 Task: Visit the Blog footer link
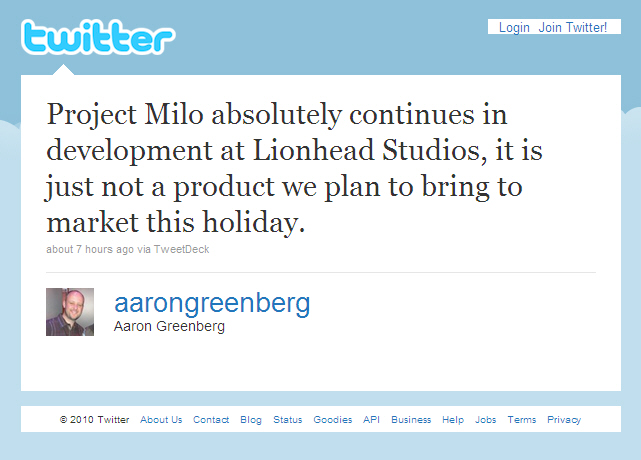tap(251, 420)
